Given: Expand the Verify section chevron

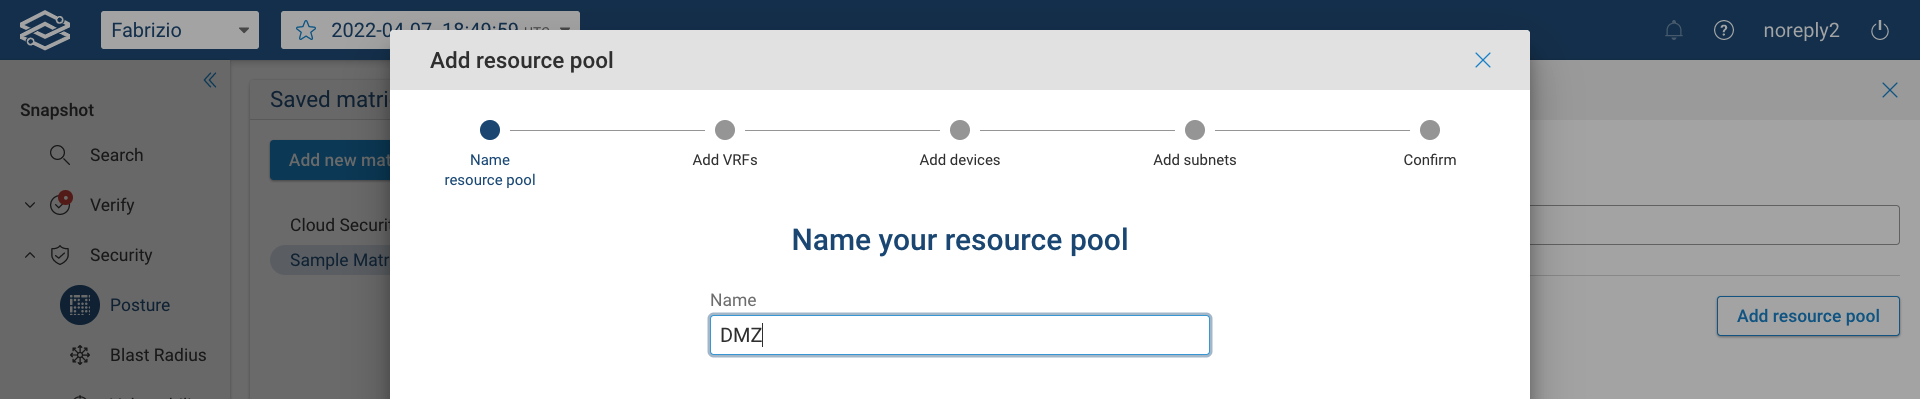Looking at the screenshot, I should 30,205.
